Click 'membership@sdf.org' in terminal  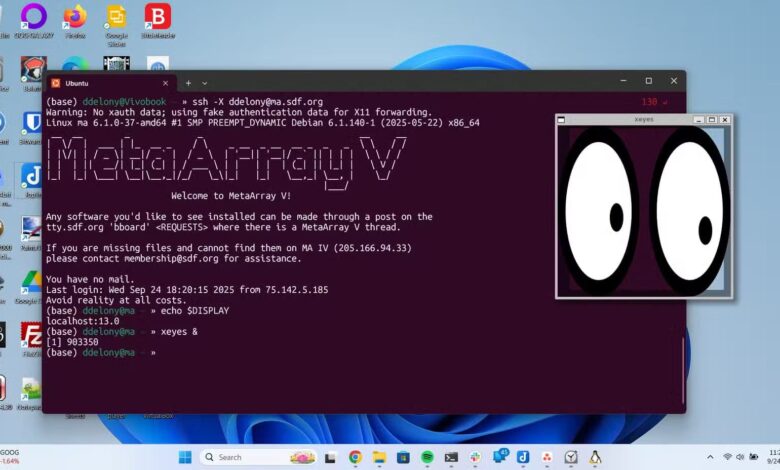click(171, 258)
